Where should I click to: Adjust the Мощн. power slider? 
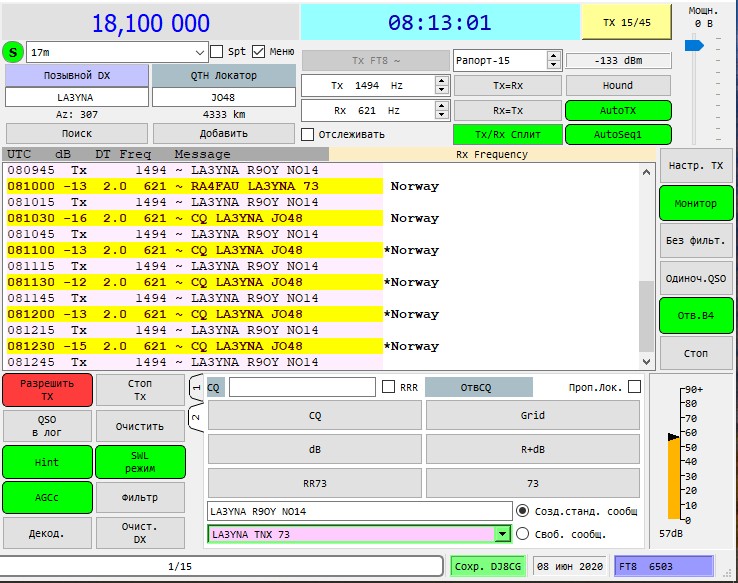point(691,45)
